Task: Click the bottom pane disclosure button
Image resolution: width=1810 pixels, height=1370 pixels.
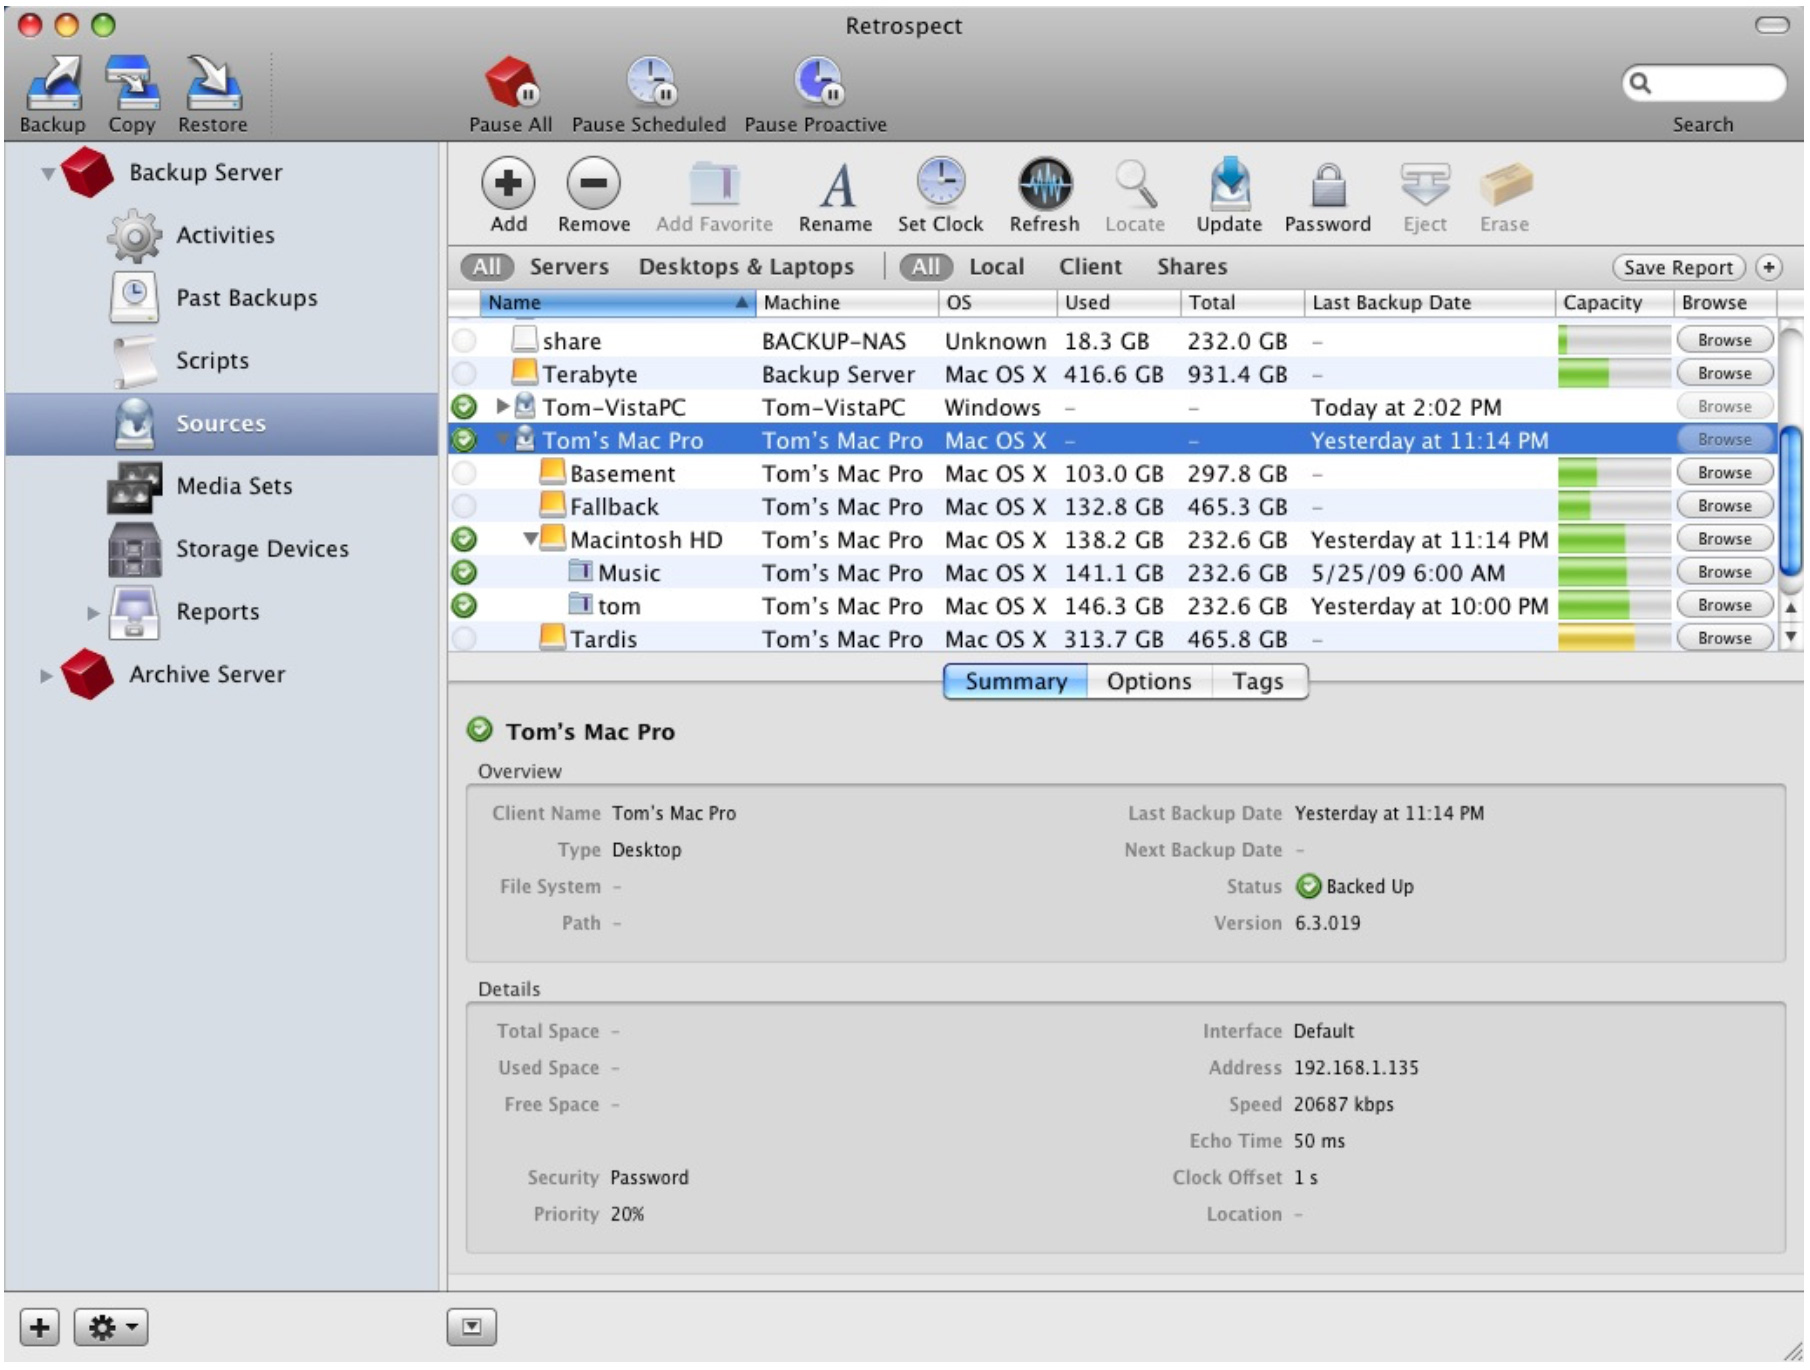Action: [x=472, y=1328]
